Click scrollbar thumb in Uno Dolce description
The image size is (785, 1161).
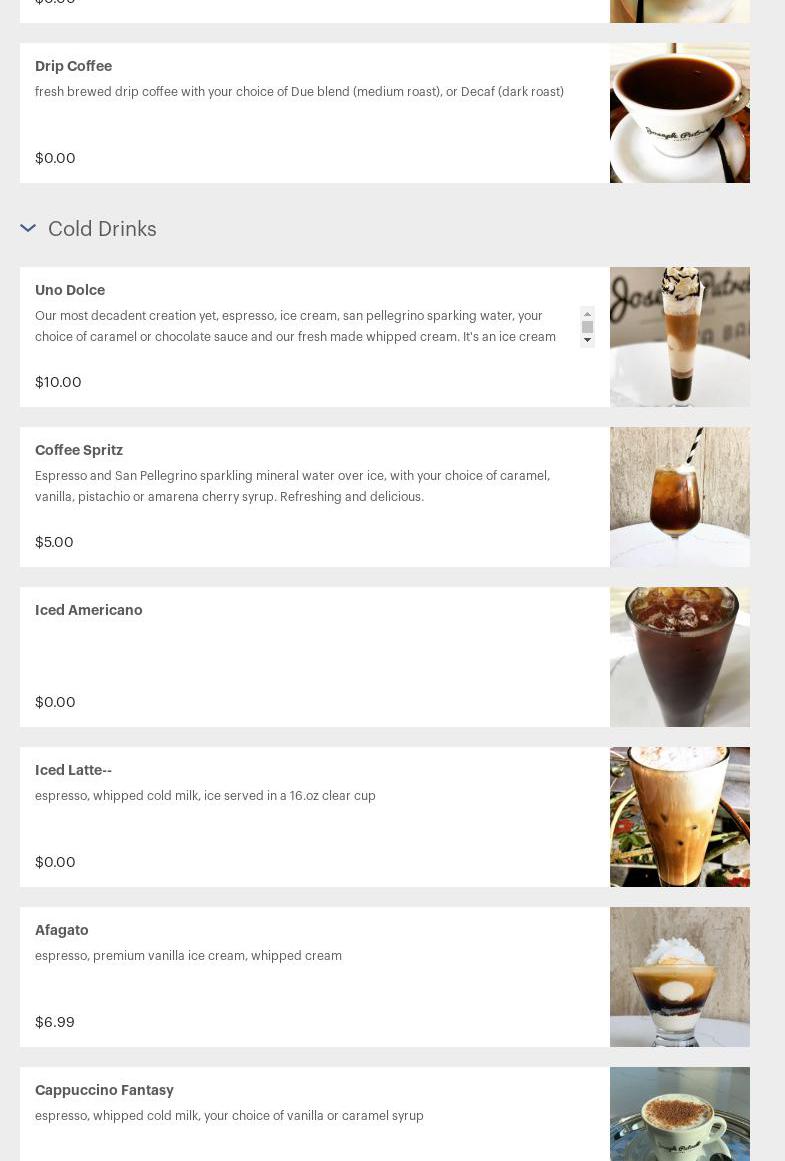coord(587,327)
